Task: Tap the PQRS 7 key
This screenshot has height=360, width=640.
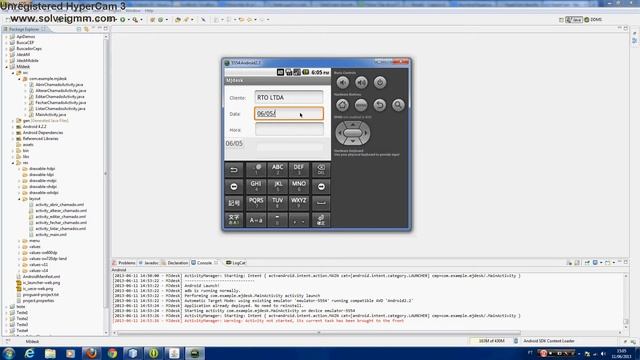Action: [256, 203]
